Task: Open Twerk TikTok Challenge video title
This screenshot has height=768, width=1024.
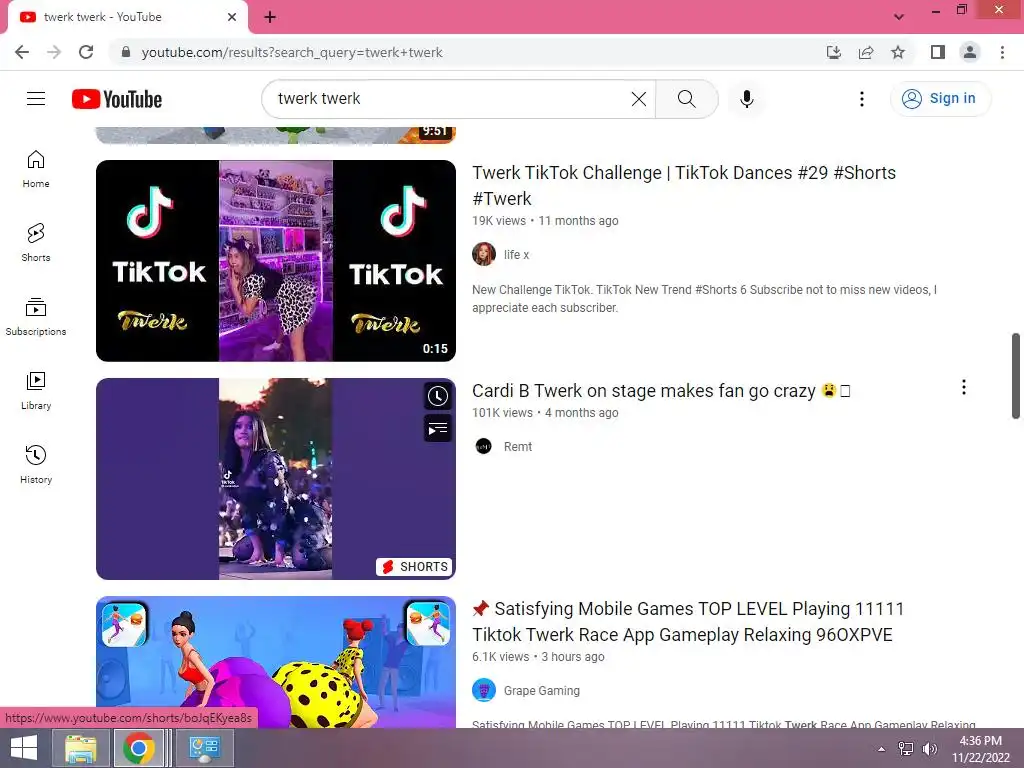Action: coord(684,185)
